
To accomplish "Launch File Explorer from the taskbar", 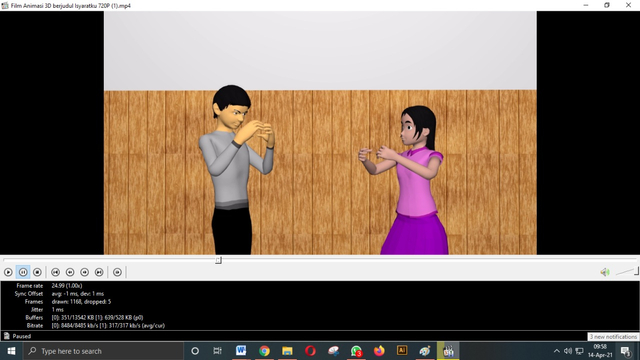I will click(287, 351).
